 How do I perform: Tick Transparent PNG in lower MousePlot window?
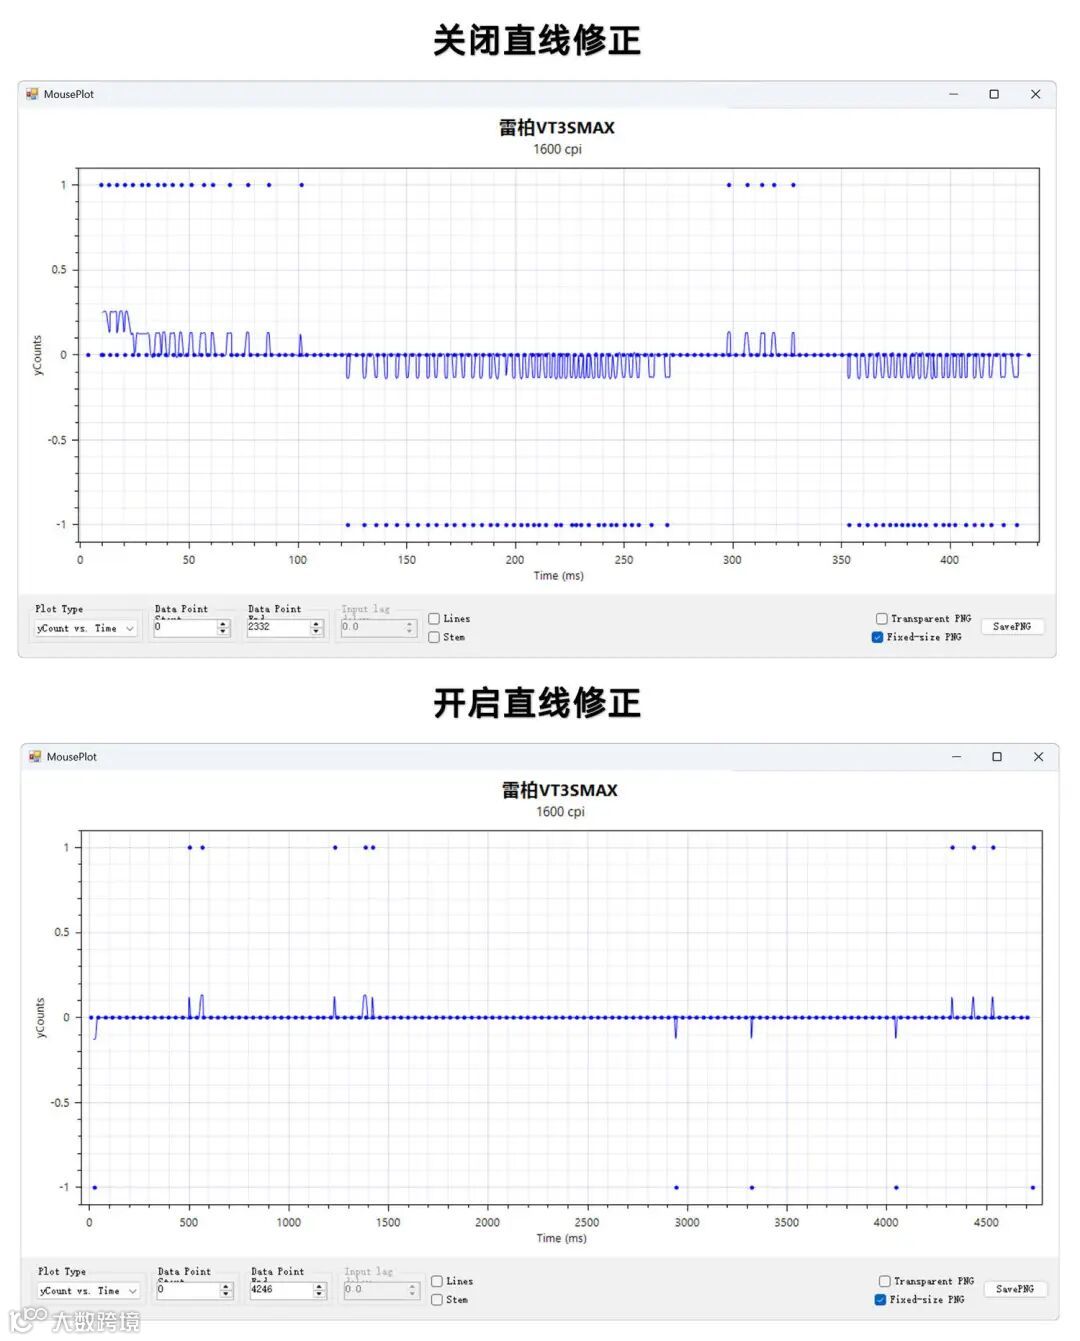[884, 1281]
